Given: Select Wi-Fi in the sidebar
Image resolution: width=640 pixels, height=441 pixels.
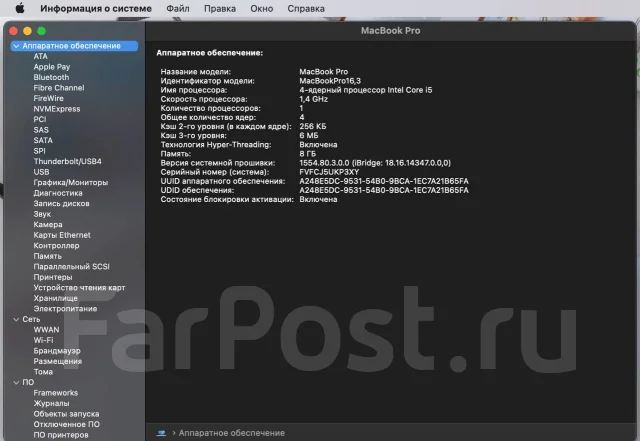Looking at the screenshot, I should pos(44,340).
